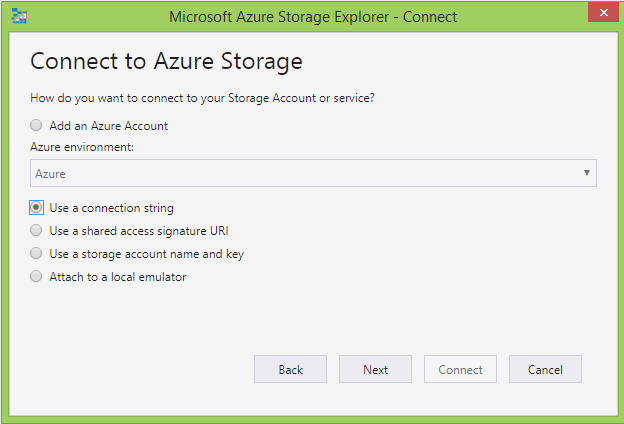Close the Connect window
This screenshot has width=624, height=424.
tap(603, 12)
